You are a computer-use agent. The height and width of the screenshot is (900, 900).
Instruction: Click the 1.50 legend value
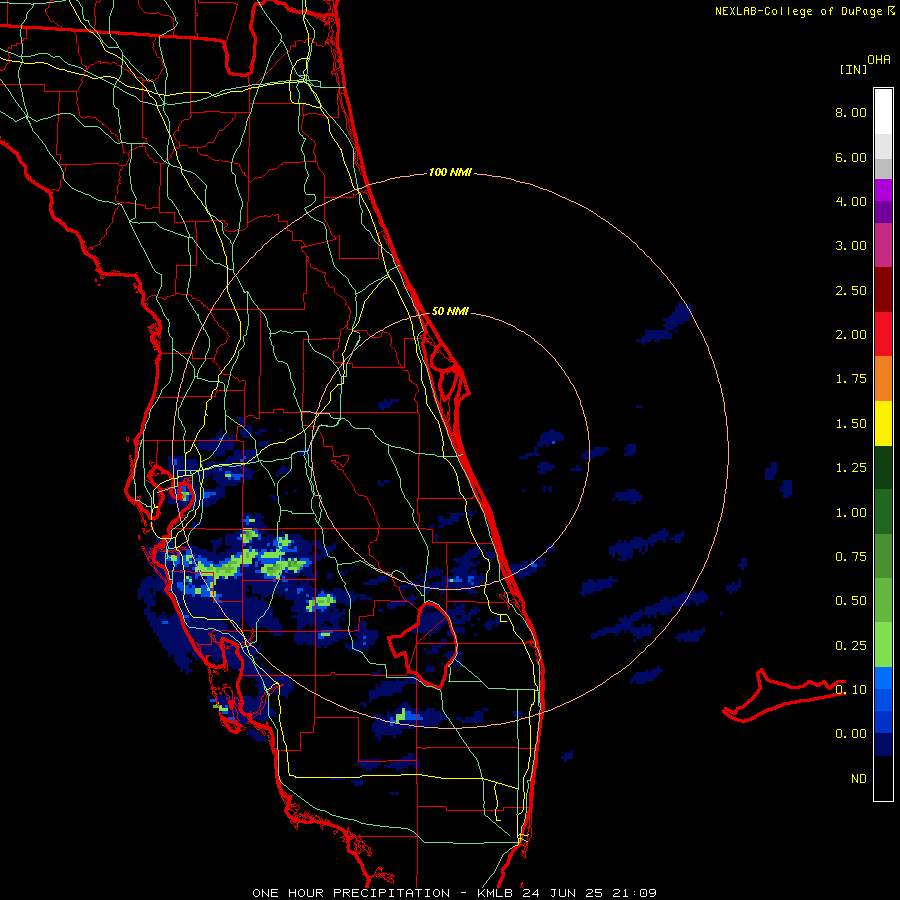click(851, 424)
